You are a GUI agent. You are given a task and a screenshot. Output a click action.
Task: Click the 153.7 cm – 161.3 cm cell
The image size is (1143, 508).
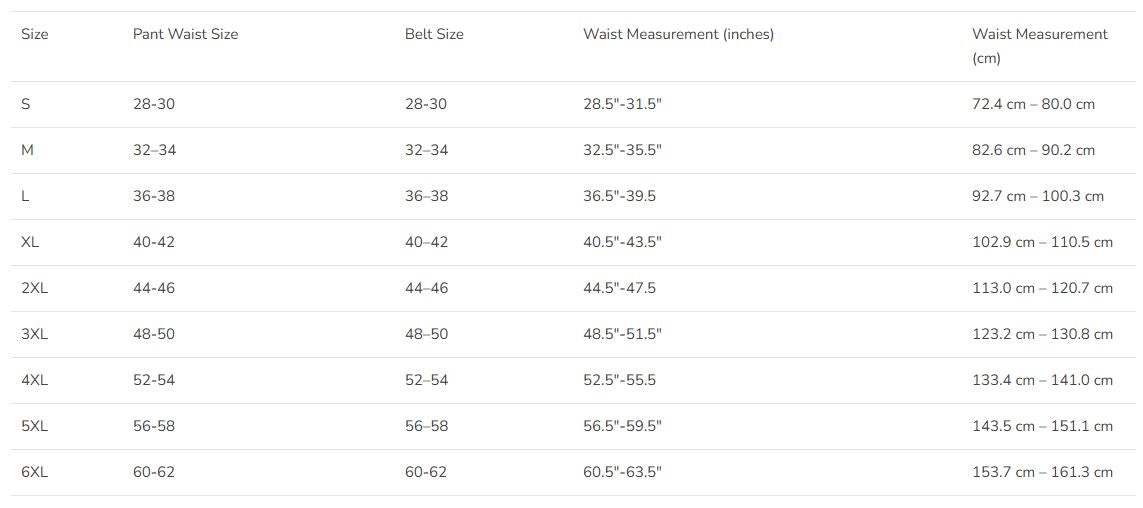1042,472
